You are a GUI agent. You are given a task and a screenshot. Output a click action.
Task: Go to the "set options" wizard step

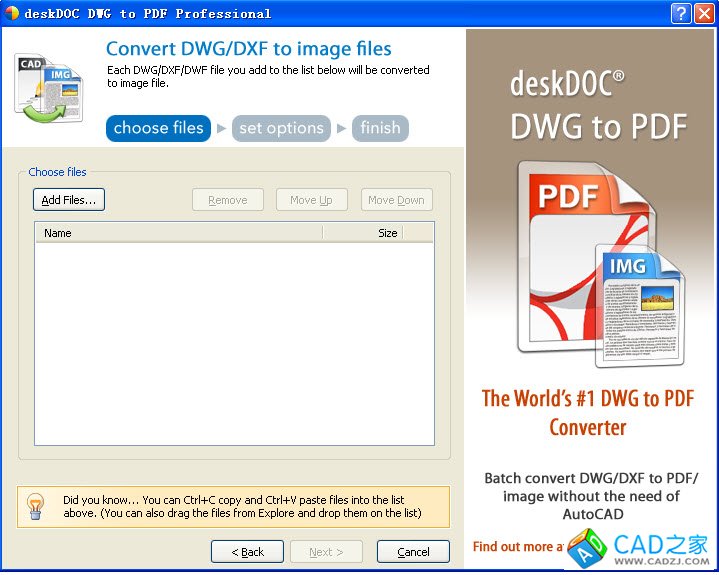(x=281, y=128)
